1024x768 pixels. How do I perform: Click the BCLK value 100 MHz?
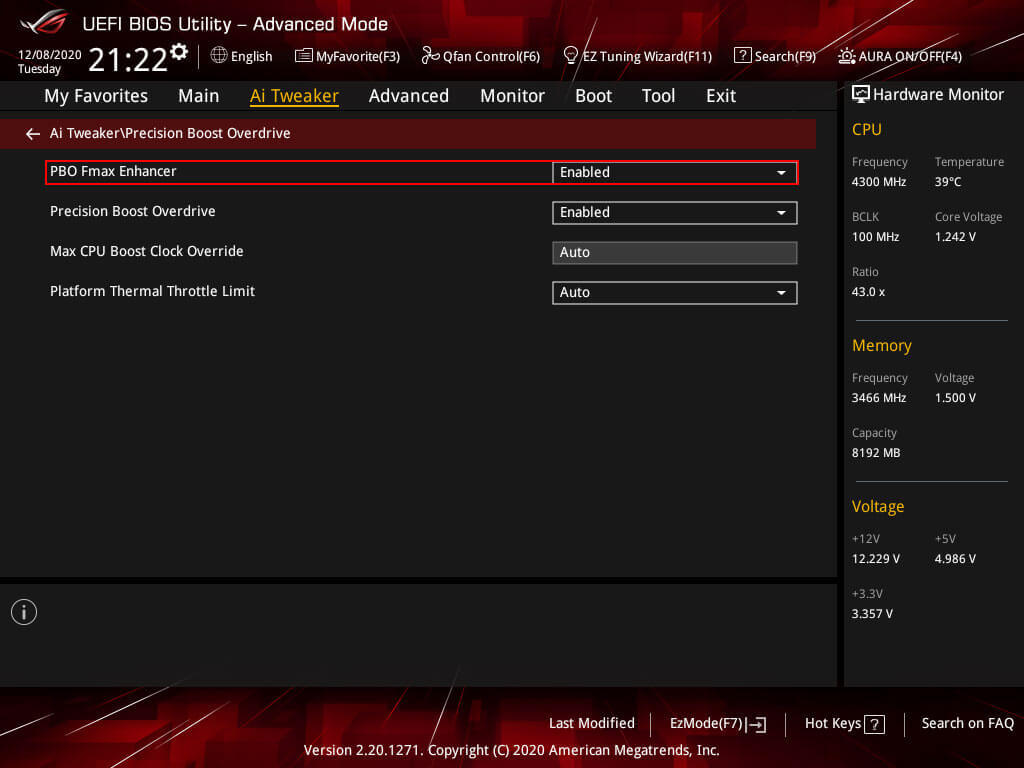pyautogui.click(x=875, y=237)
